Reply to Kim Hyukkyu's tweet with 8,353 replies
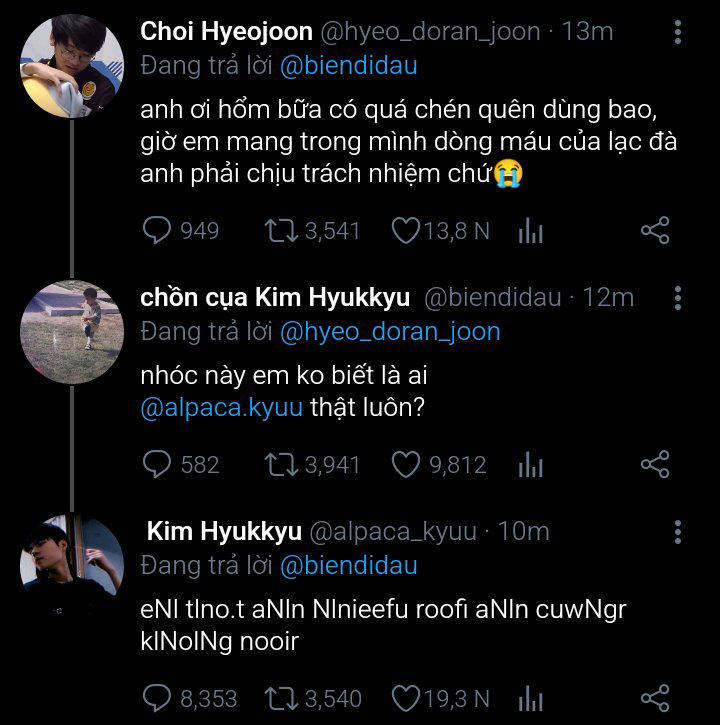The width and height of the screenshot is (720, 725). tap(158, 698)
